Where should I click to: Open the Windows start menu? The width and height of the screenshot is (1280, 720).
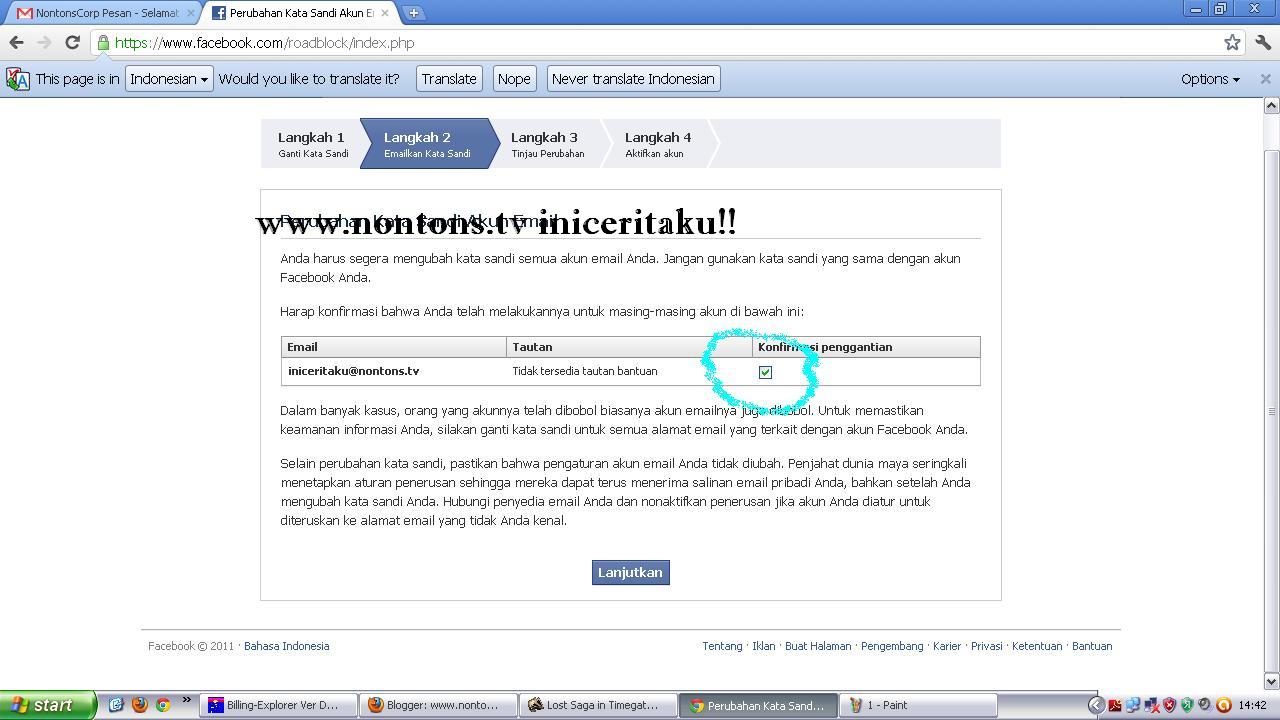point(48,705)
